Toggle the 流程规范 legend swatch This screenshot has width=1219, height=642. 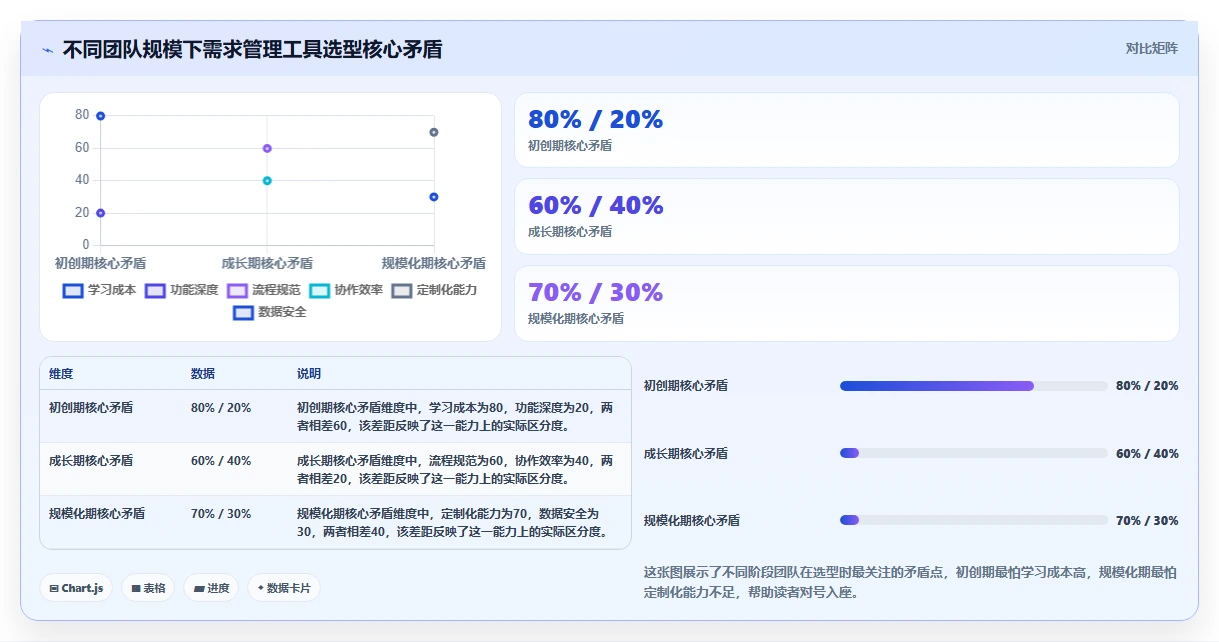coord(237,290)
